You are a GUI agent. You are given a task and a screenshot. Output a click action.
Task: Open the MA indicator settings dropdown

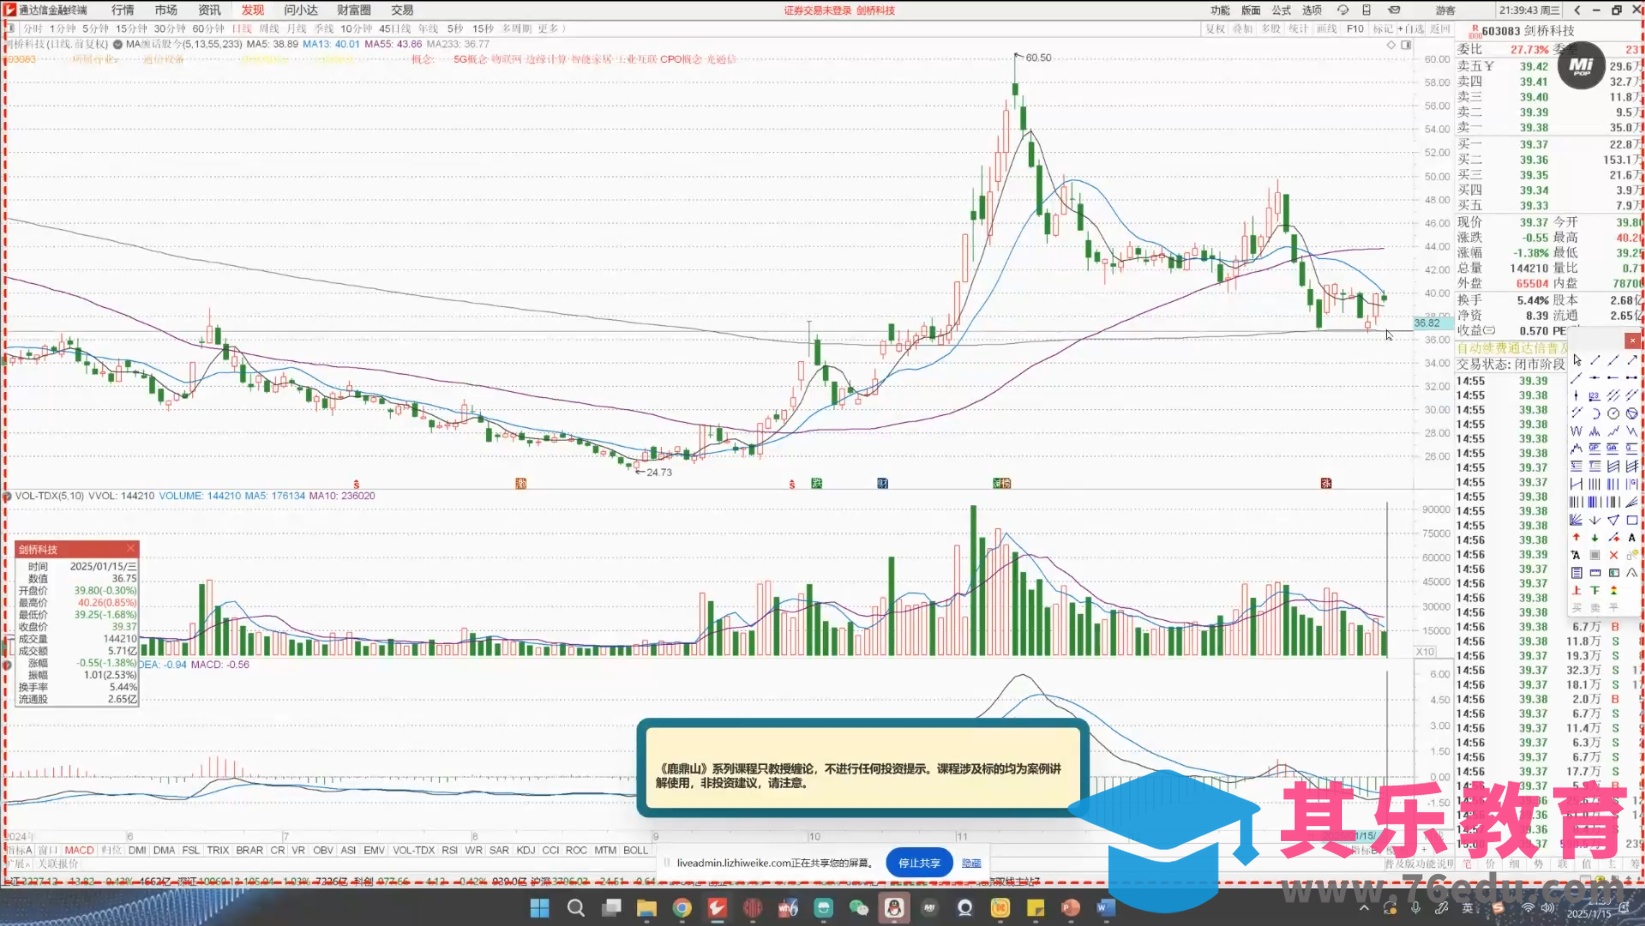[118, 44]
